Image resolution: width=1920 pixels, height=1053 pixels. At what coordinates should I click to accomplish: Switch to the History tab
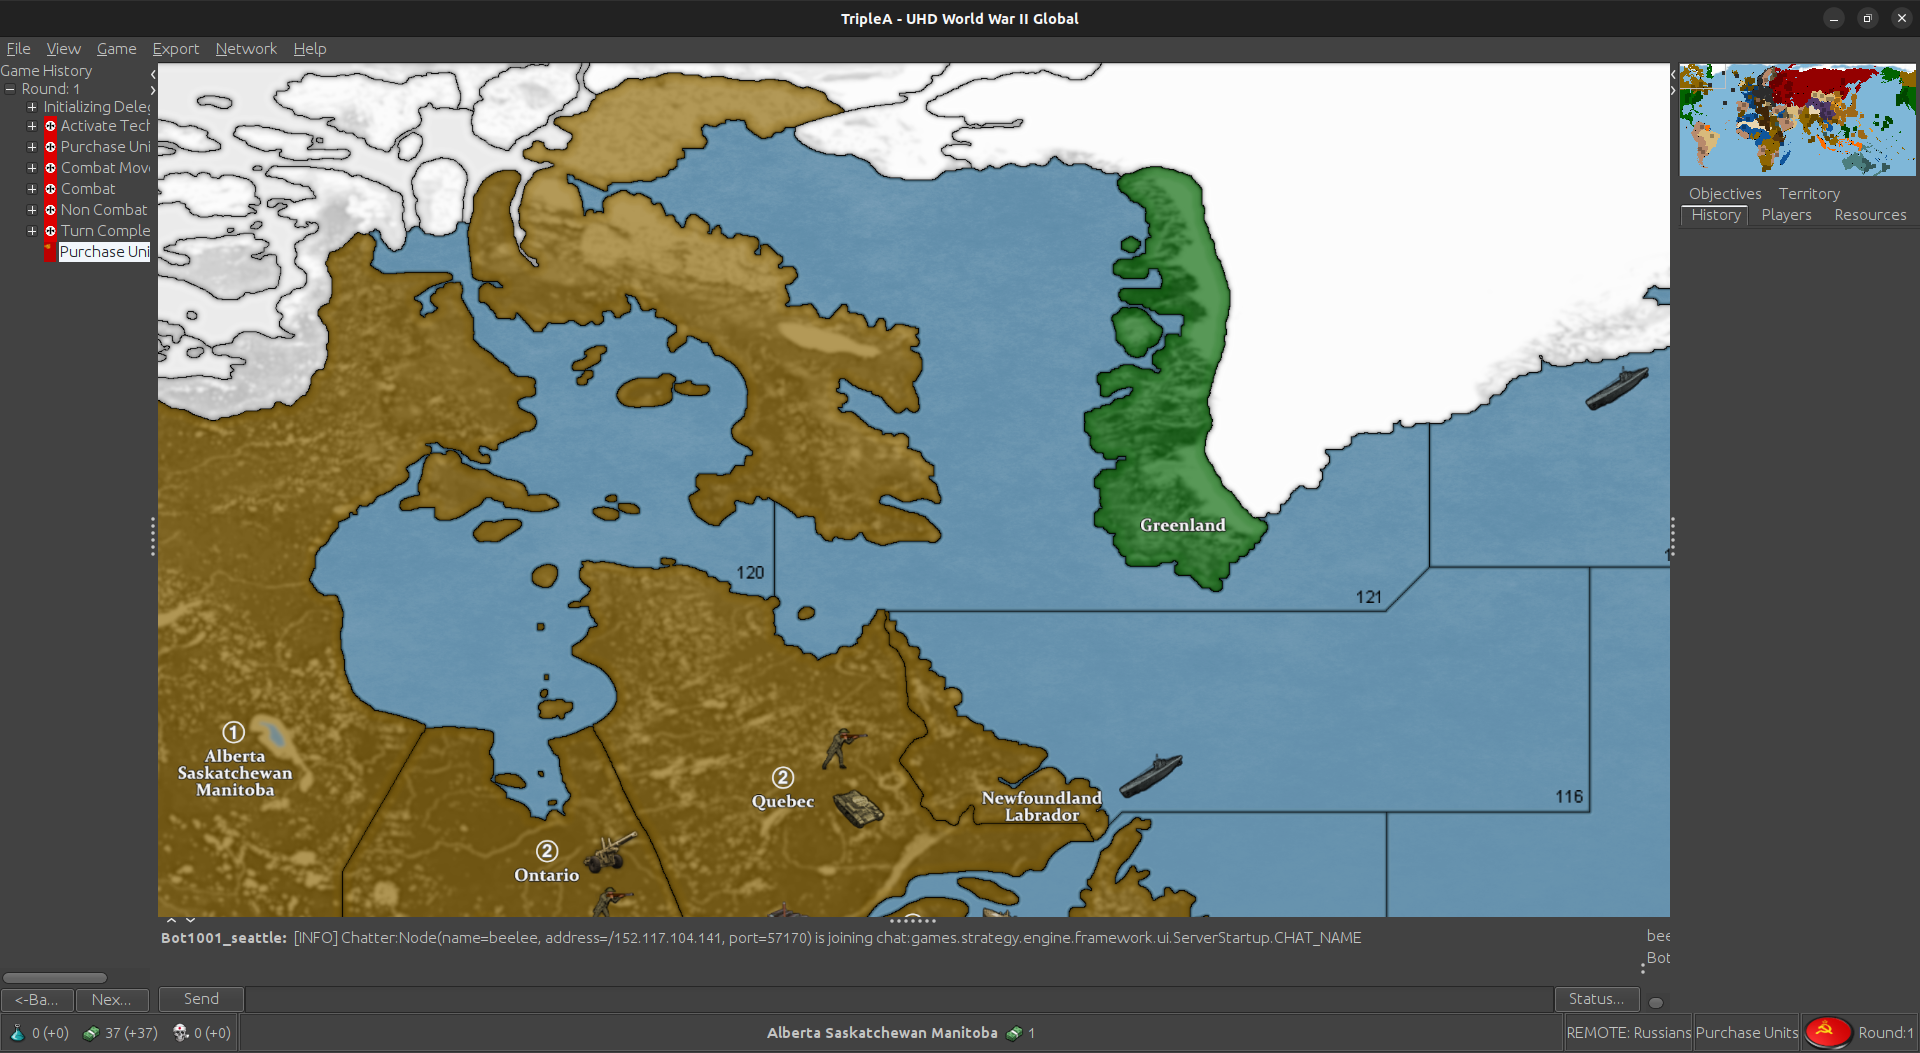(x=1716, y=215)
